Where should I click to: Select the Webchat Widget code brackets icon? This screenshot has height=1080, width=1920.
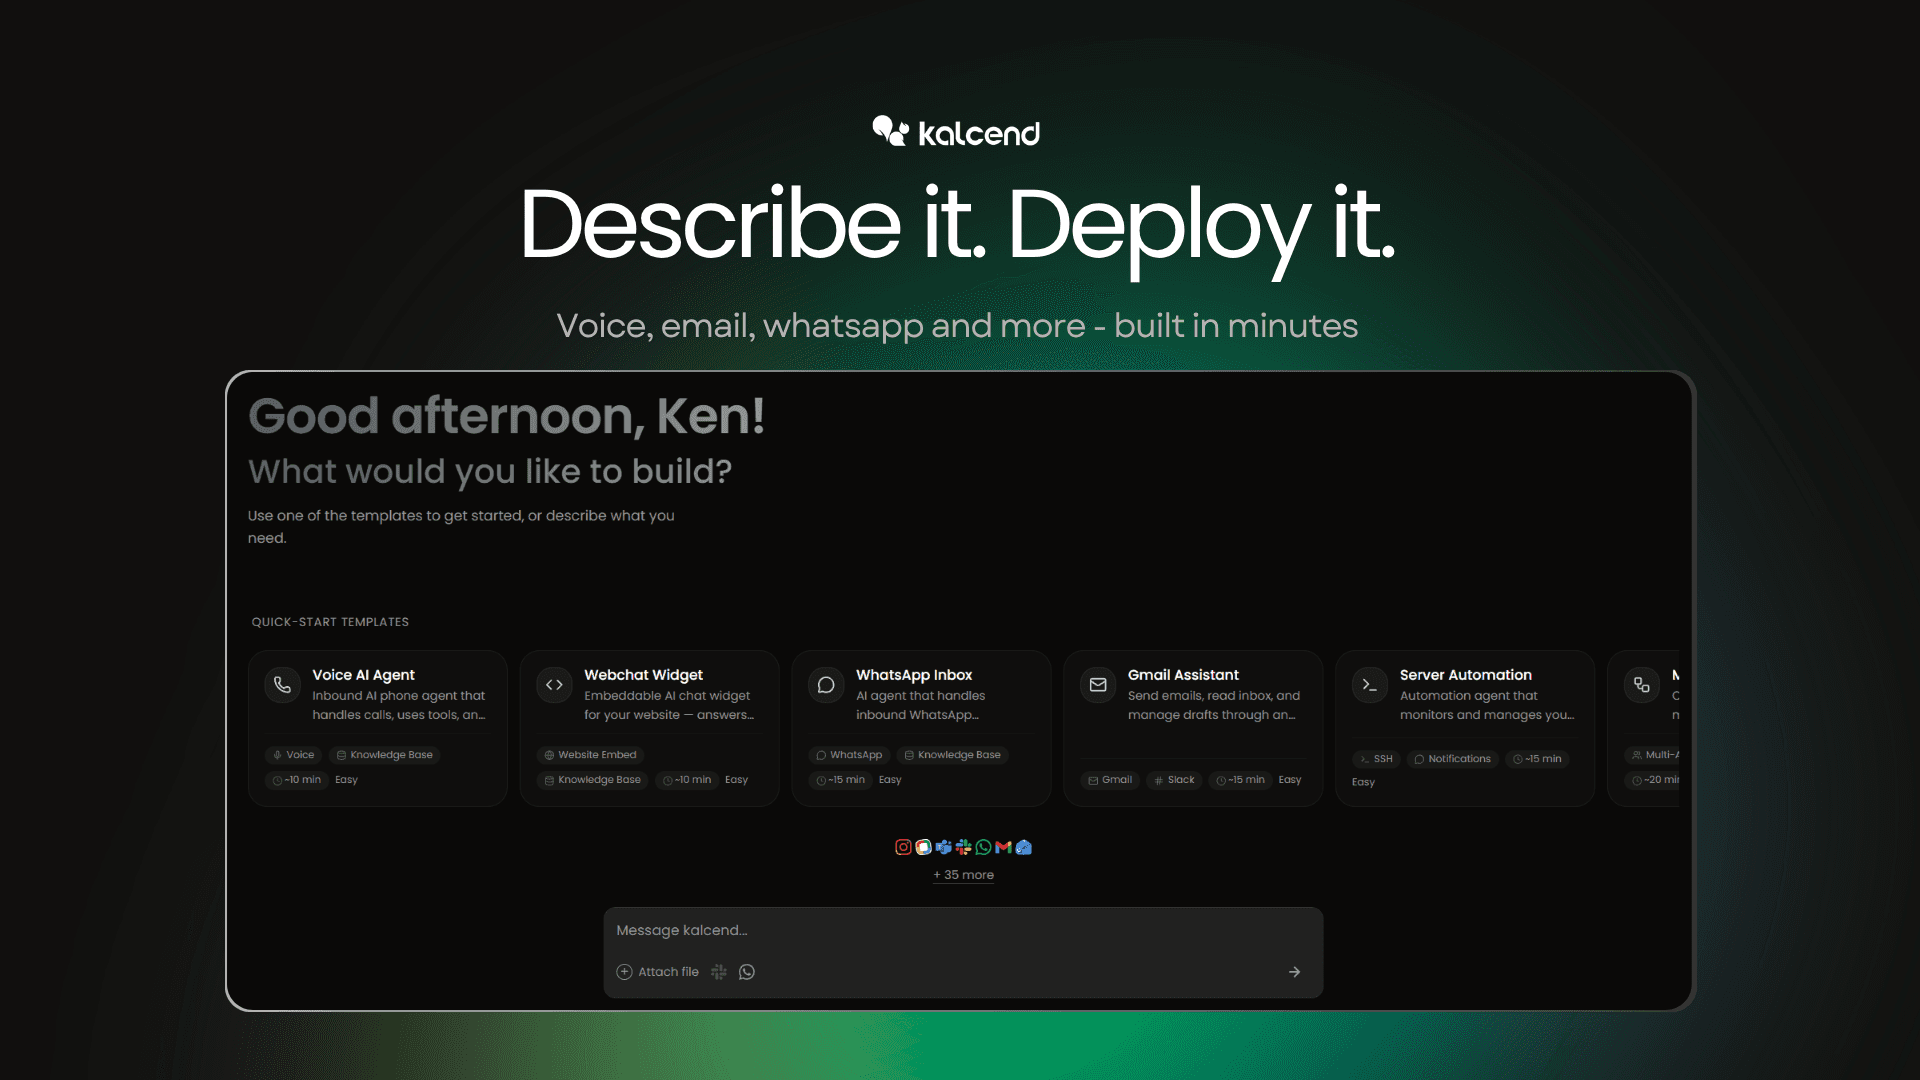point(555,685)
